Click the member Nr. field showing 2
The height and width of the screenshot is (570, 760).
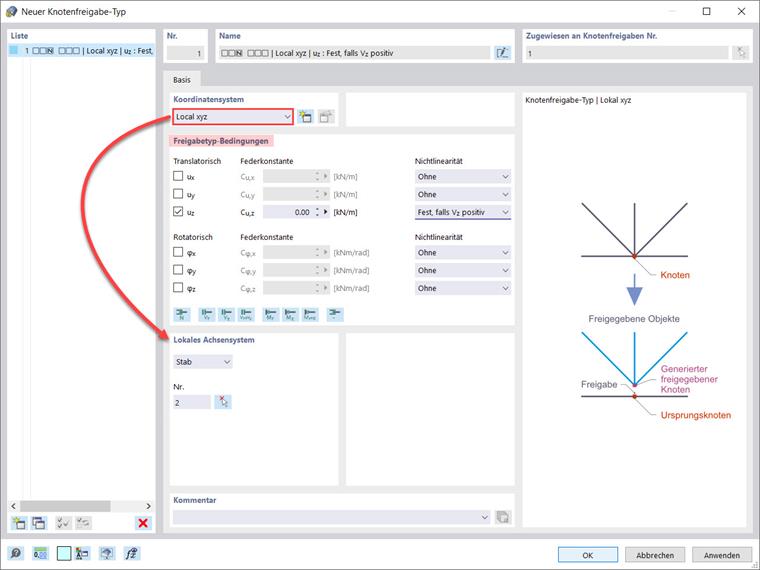pos(192,402)
